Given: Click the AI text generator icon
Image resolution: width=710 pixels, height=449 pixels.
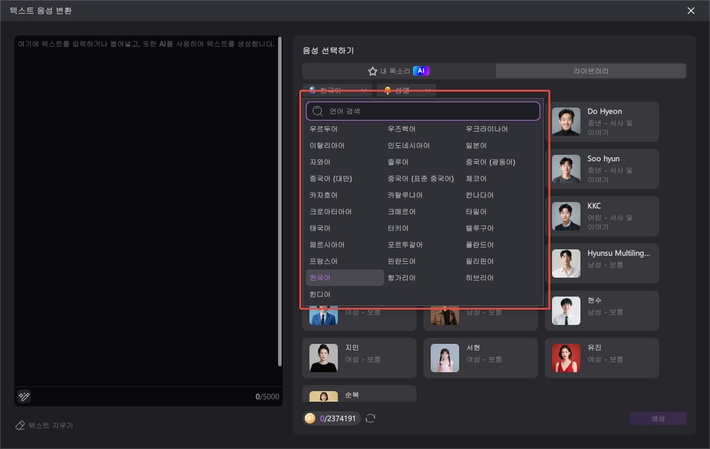Looking at the screenshot, I should 24,396.
